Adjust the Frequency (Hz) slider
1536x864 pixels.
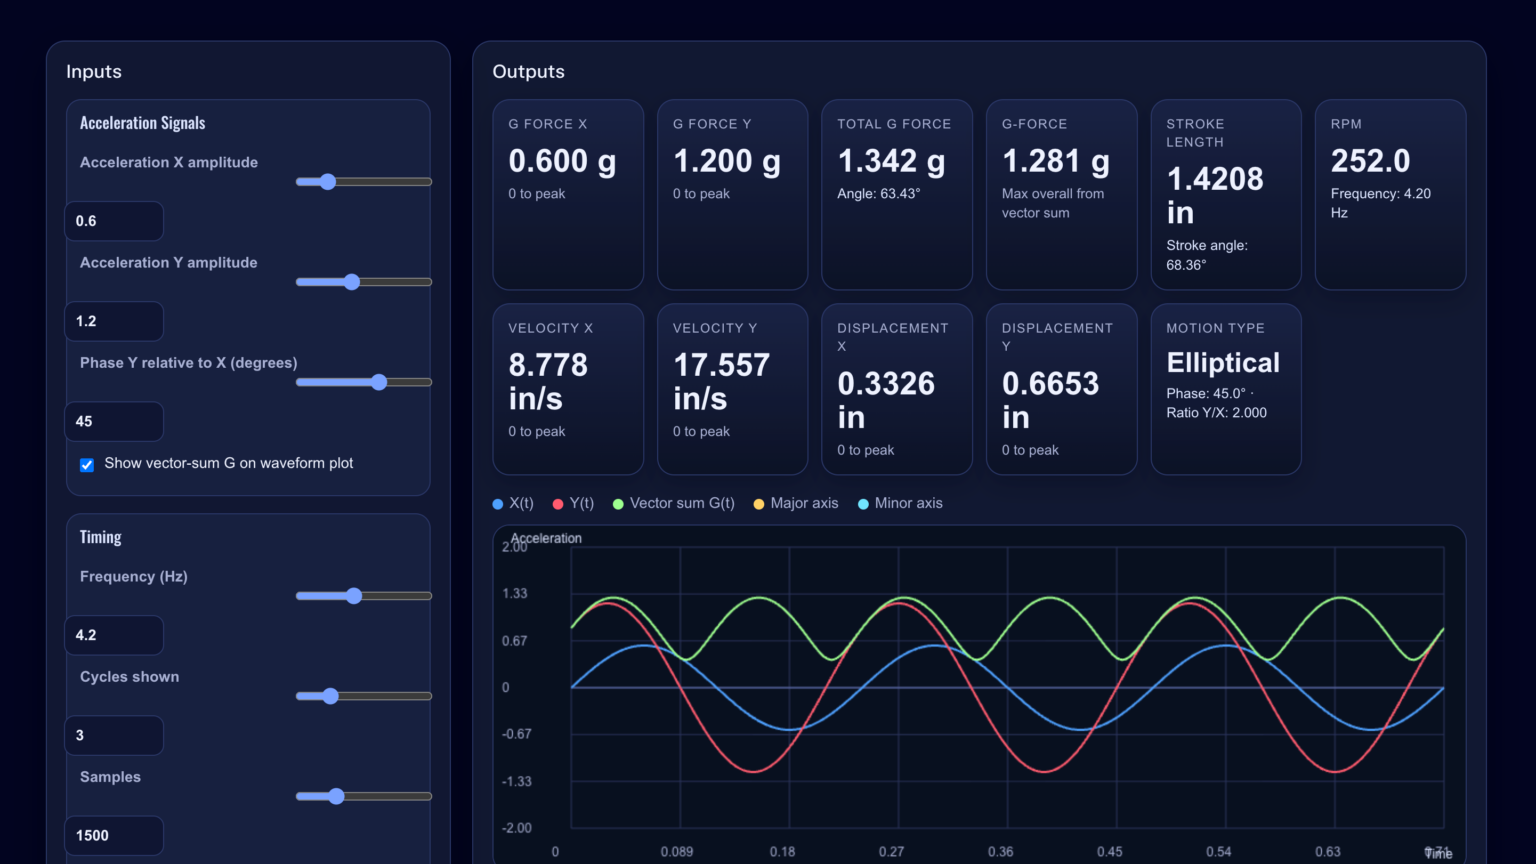[364, 596]
